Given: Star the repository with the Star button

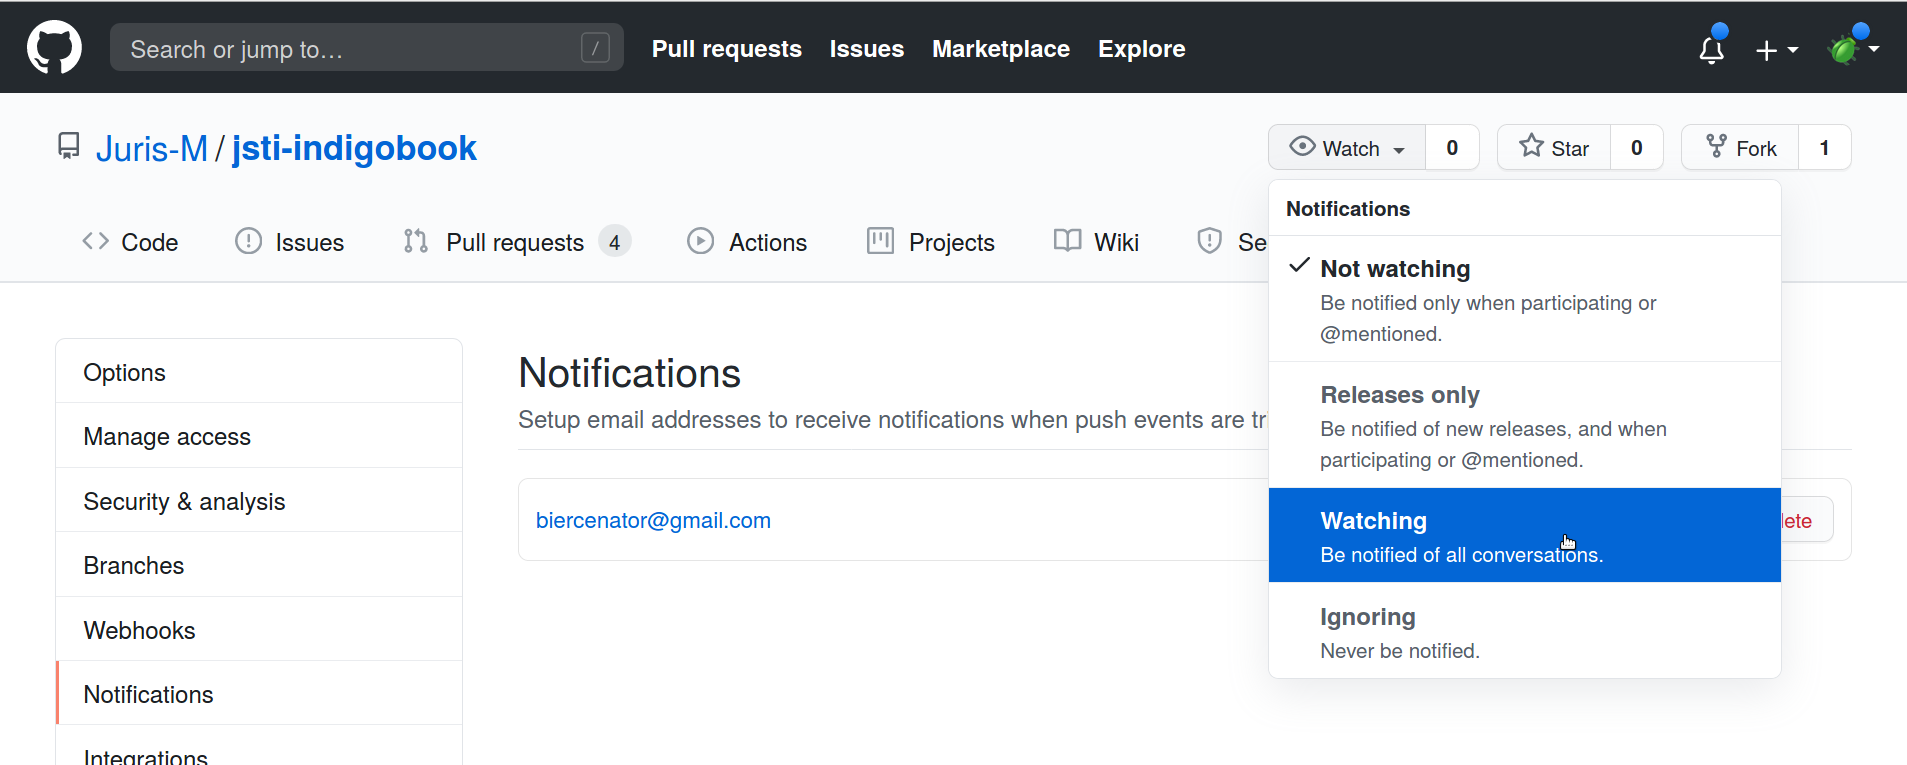Looking at the screenshot, I should (x=1554, y=148).
